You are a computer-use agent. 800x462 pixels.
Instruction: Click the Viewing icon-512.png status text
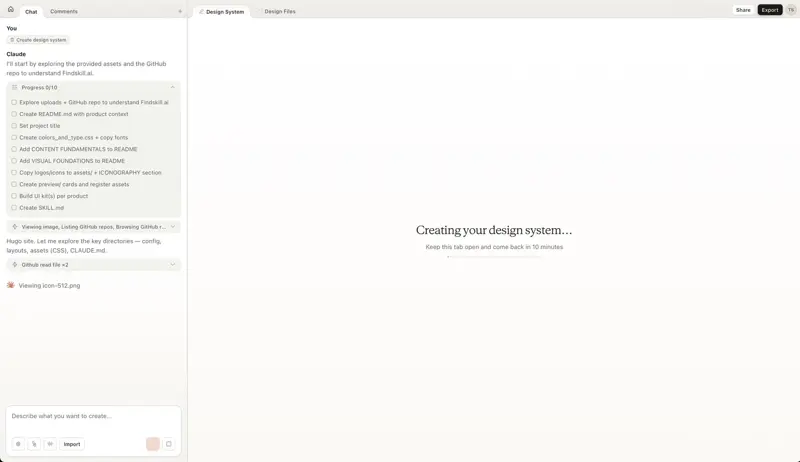click(49, 286)
